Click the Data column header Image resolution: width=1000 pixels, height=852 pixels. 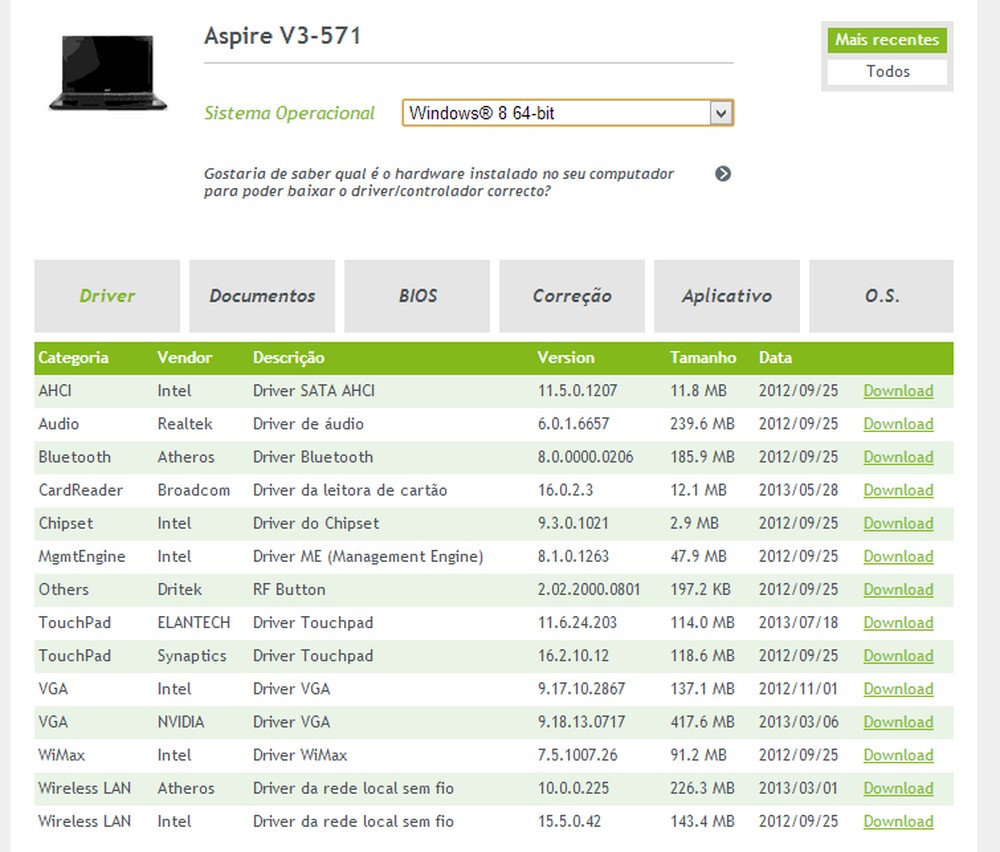point(775,357)
